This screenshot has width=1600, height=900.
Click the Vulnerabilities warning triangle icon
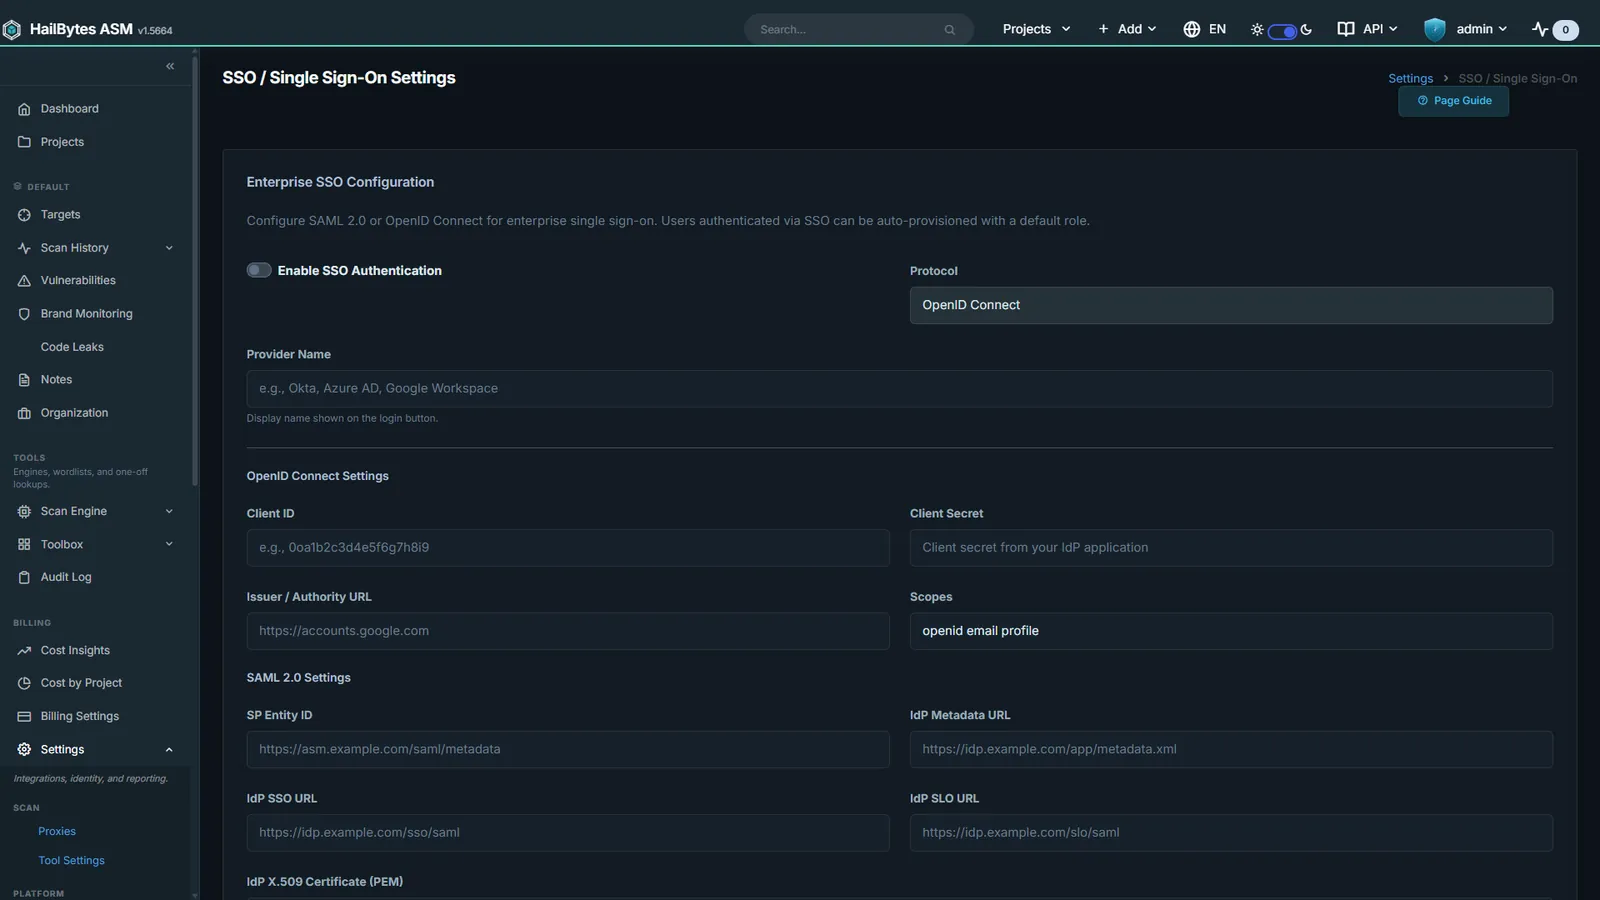point(24,281)
